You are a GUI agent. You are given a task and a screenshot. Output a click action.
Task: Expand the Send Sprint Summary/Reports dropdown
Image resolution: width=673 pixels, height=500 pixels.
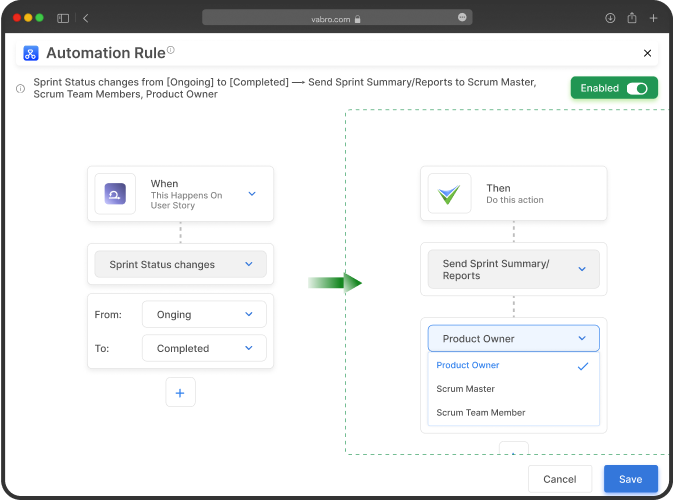coord(513,270)
